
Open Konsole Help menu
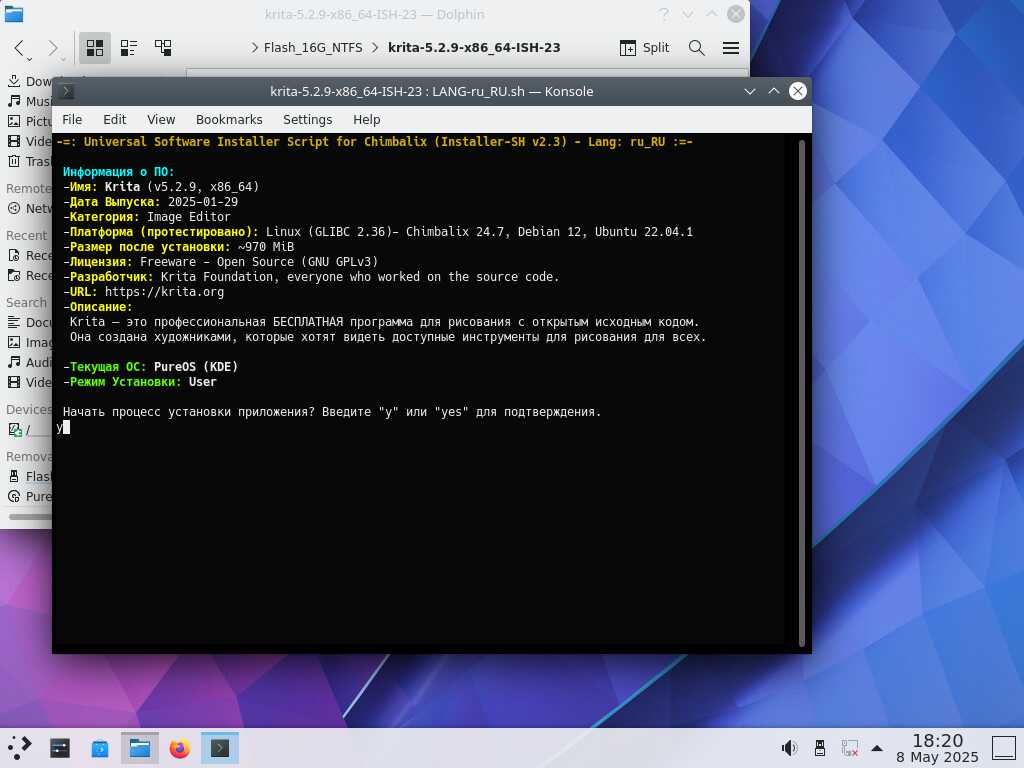pyautogui.click(x=366, y=120)
